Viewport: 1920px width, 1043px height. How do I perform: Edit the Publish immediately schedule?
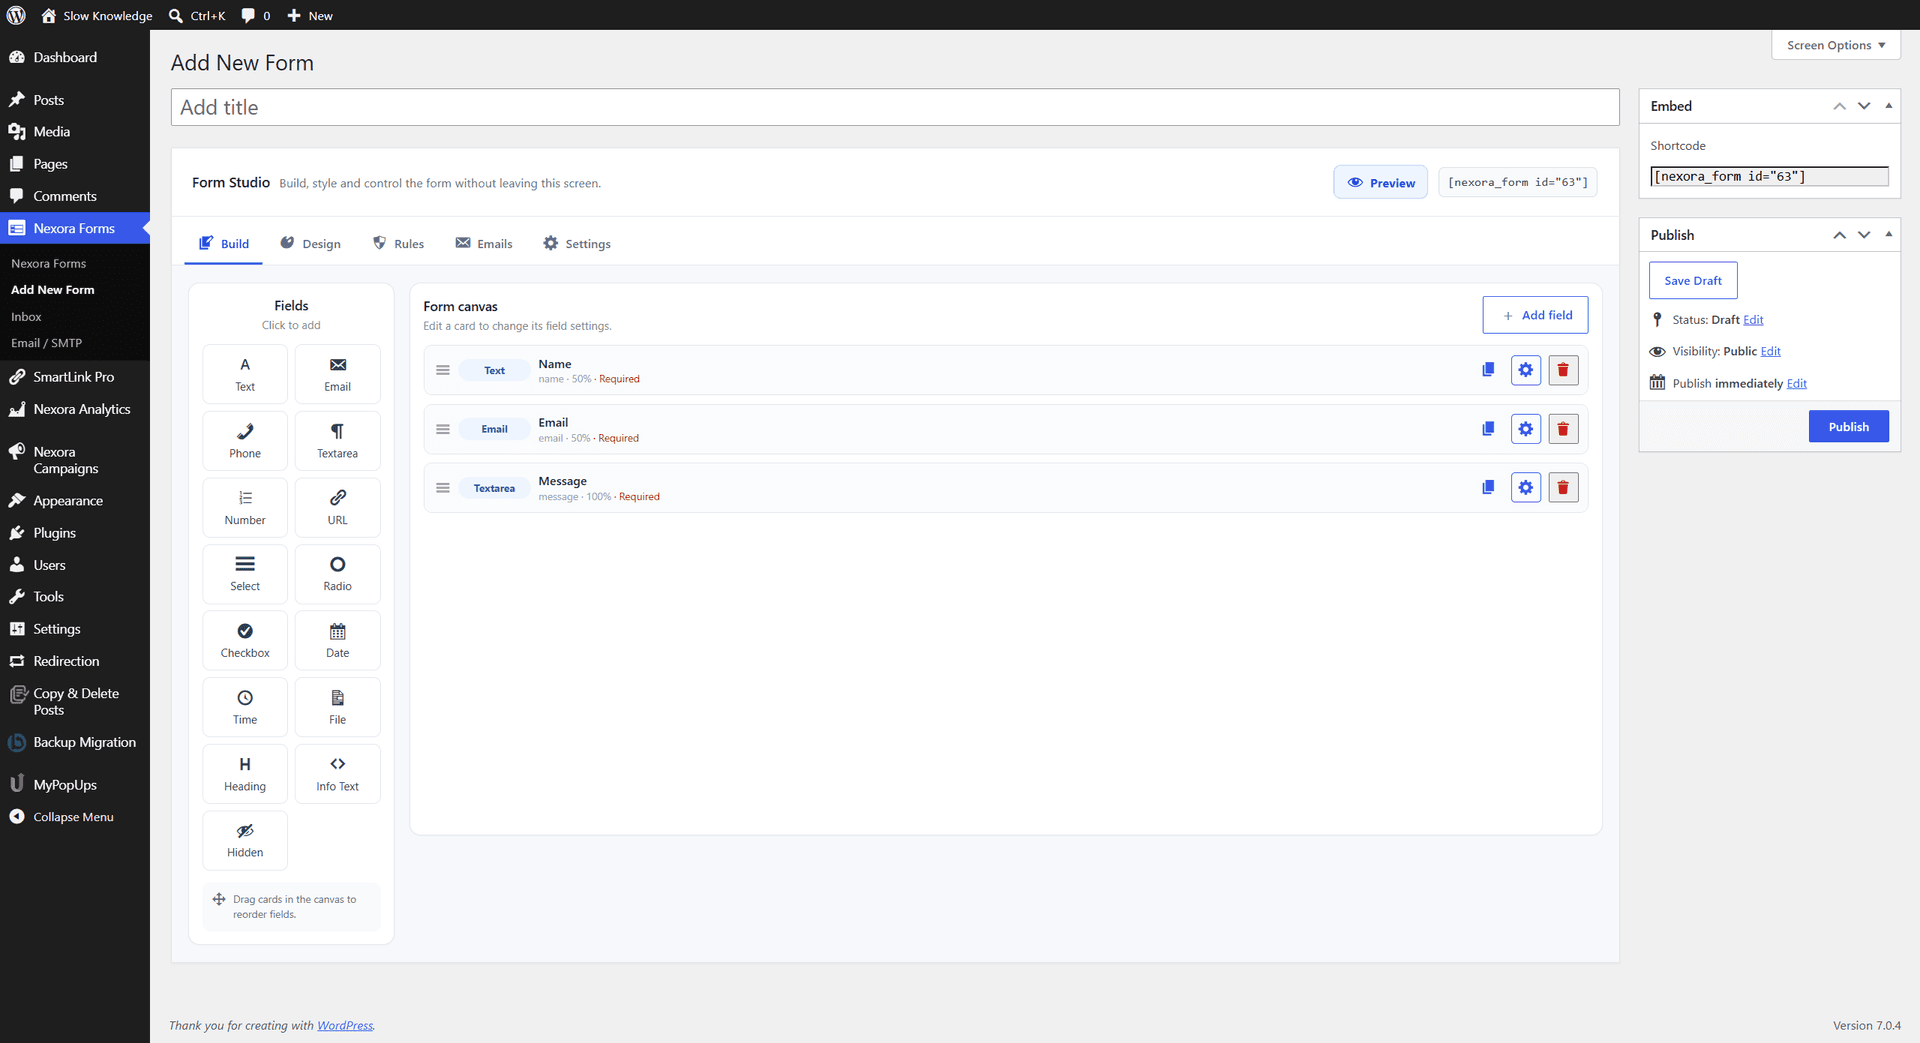coord(1797,383)
